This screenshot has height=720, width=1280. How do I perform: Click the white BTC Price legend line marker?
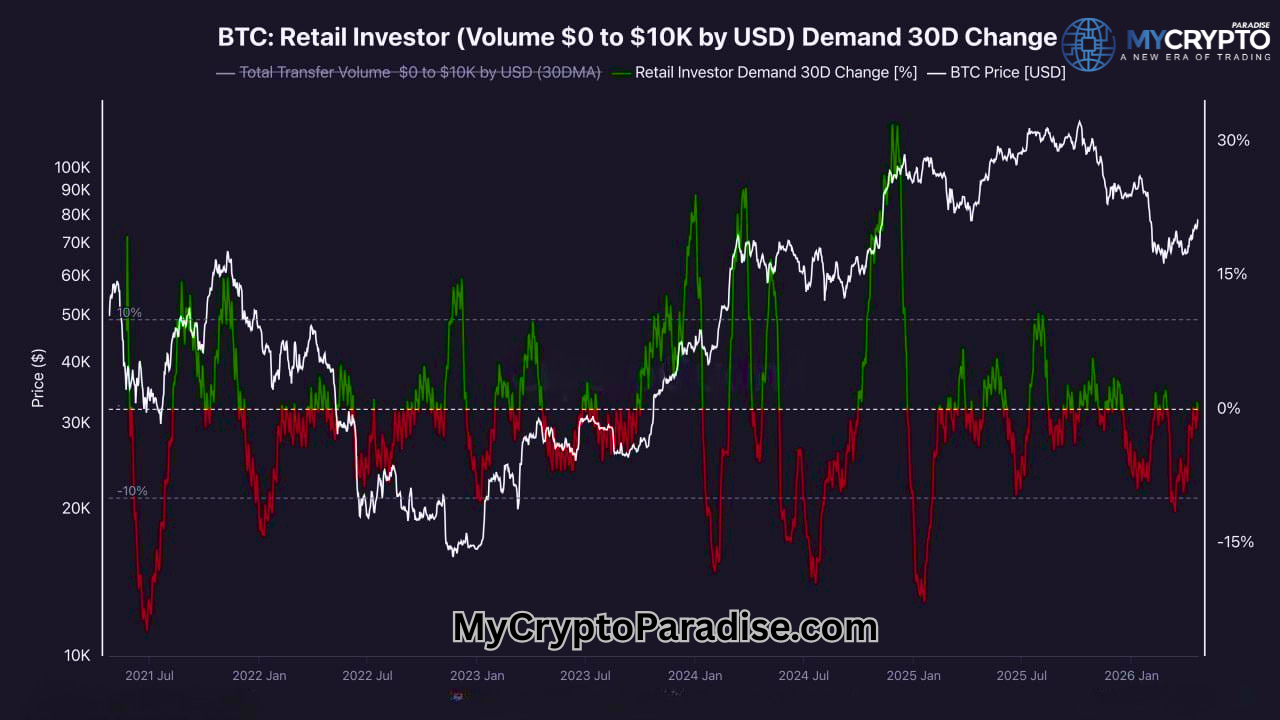point(938,72)
